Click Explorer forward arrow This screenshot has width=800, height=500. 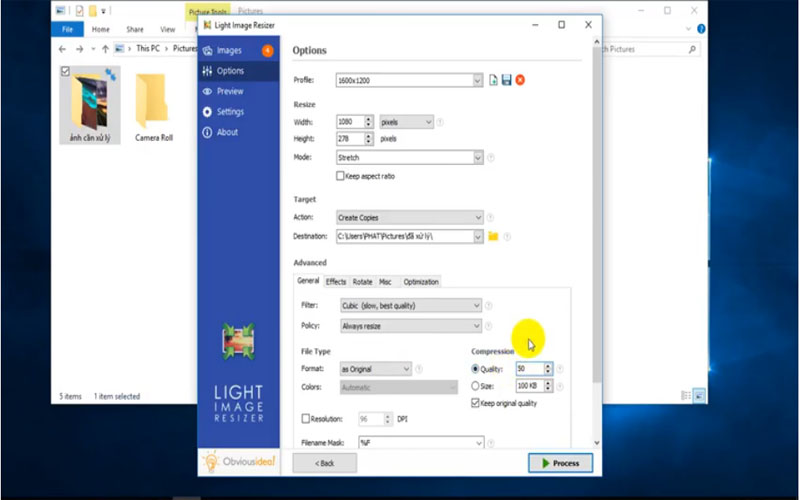point(80,49)
